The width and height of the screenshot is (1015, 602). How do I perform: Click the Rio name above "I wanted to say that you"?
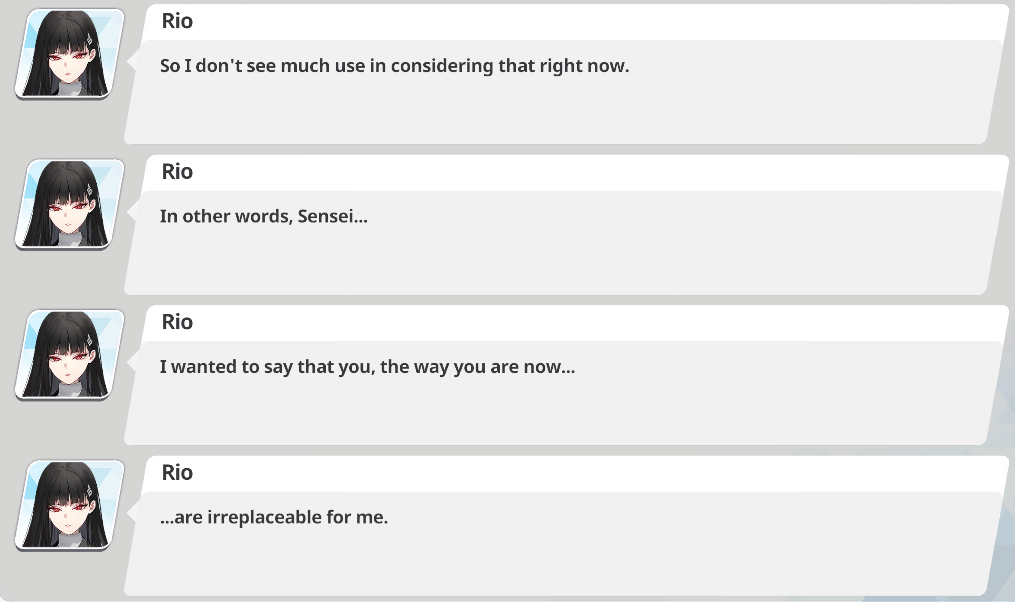(x=177, y=322)
